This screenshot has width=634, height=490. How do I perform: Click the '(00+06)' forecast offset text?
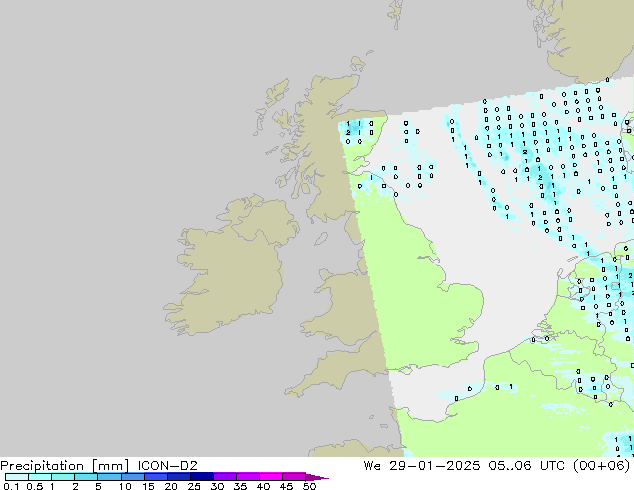click(602, 466)
